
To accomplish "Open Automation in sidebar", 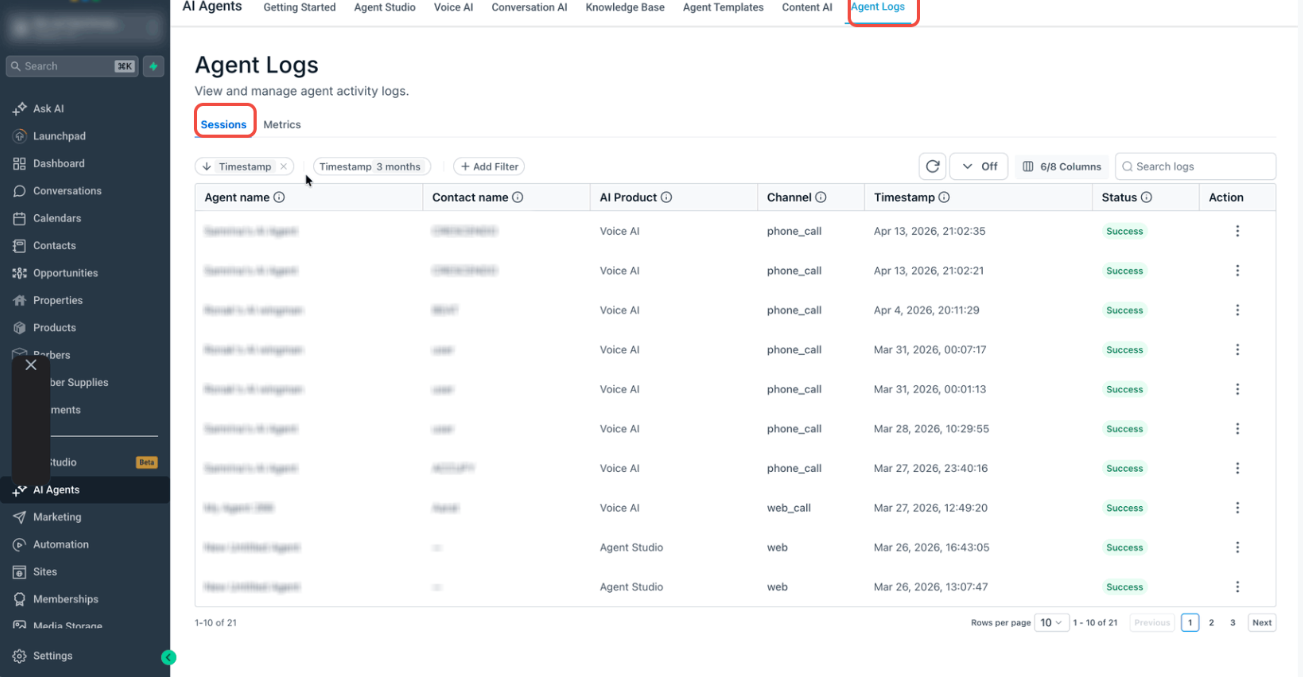I will pos(60,544).
